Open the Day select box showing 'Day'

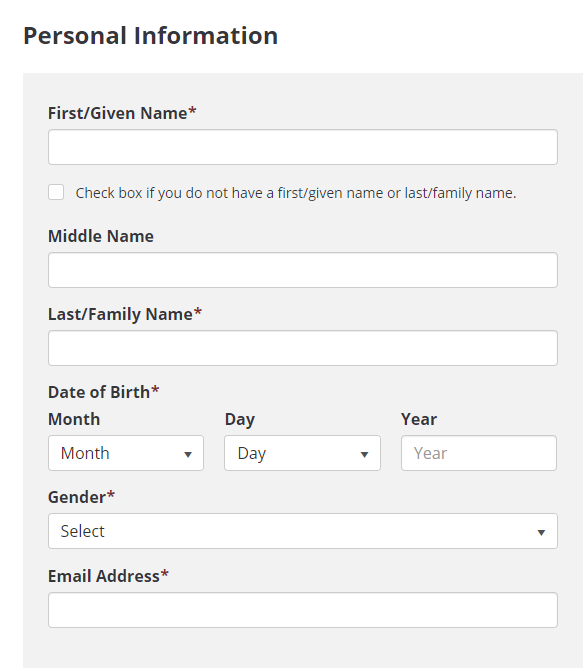pyautogui.click(x=302, y=453)
